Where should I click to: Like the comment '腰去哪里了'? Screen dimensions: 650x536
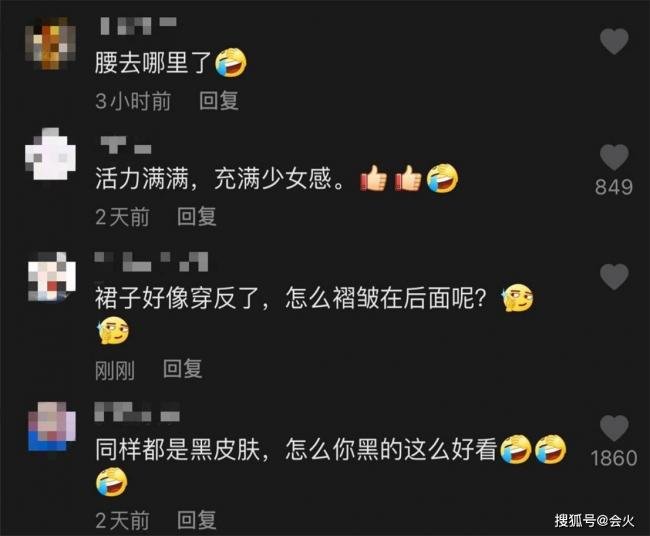(614, 41)
